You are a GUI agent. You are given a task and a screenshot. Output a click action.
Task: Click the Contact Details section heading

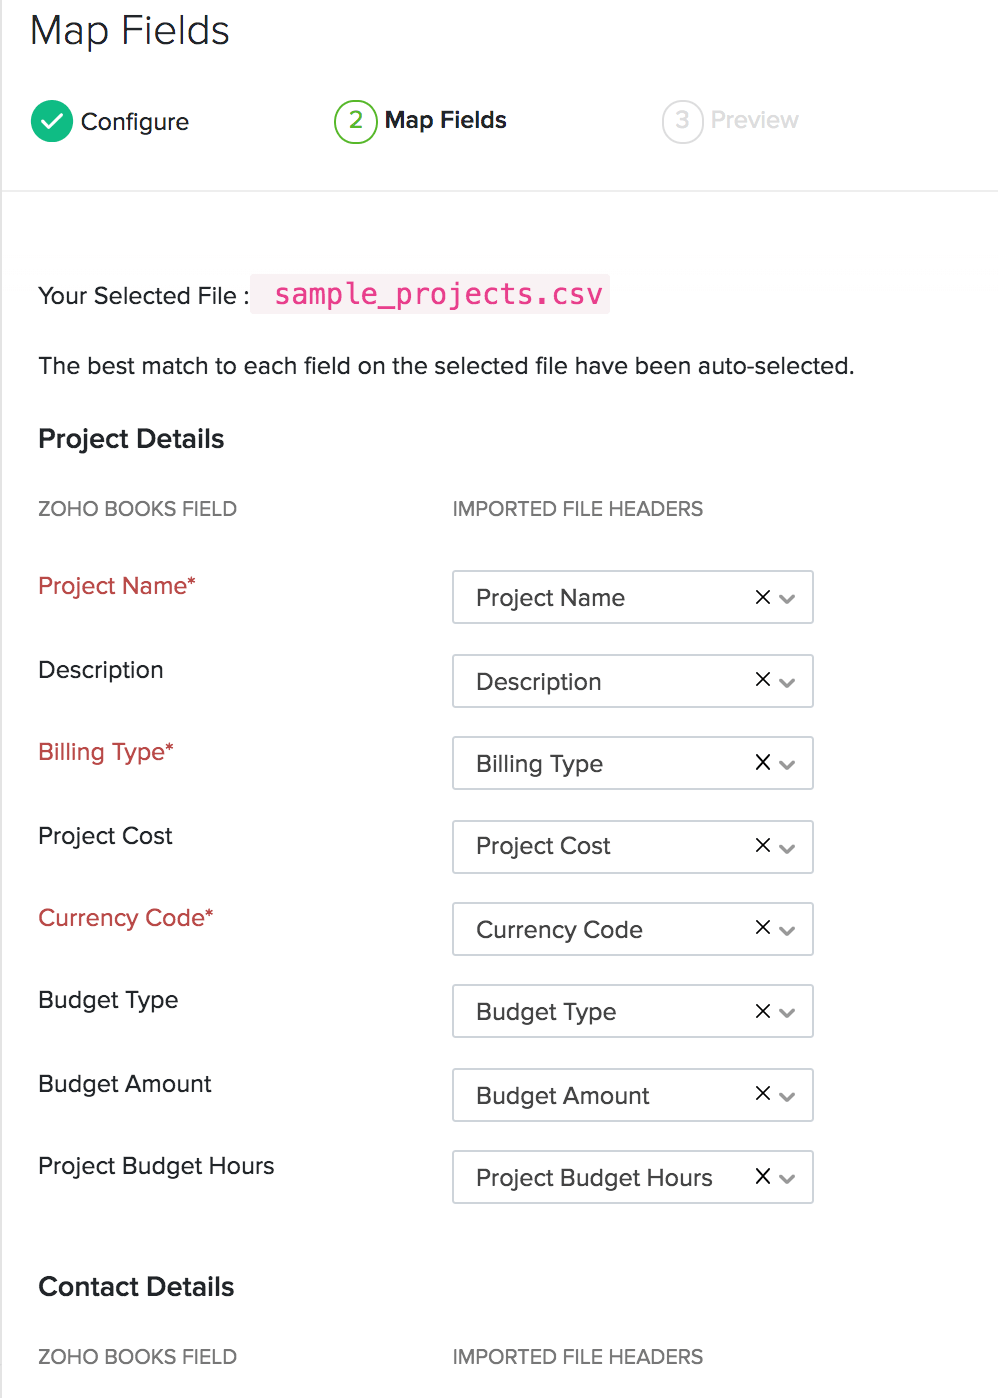(x=135, y=1286)
